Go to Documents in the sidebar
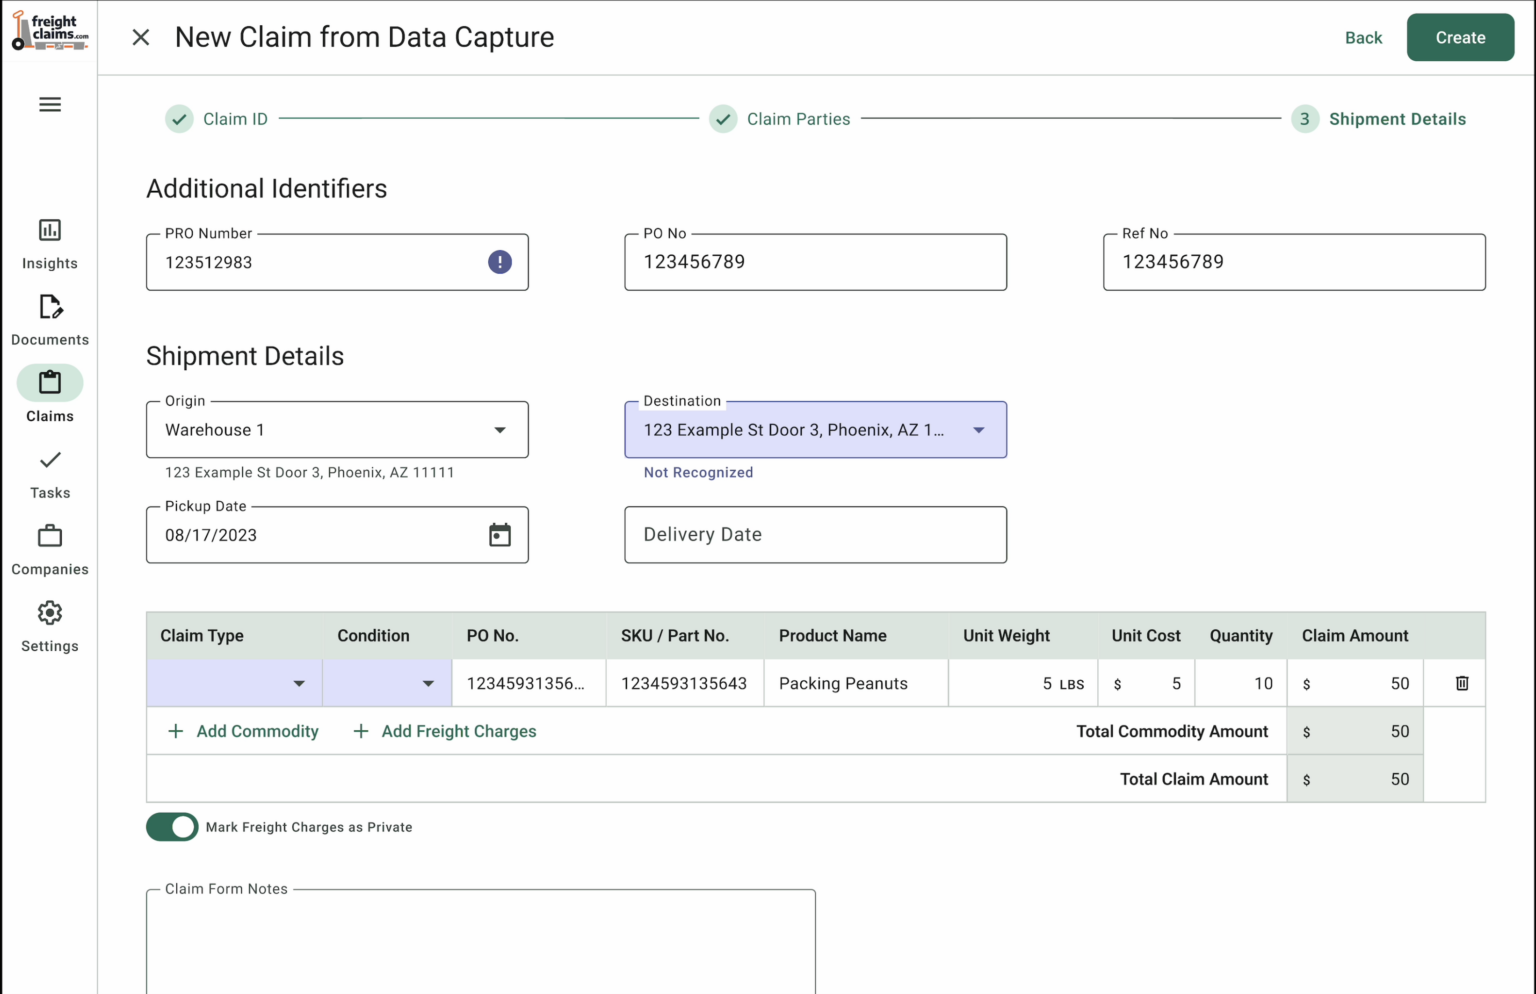 50,320
